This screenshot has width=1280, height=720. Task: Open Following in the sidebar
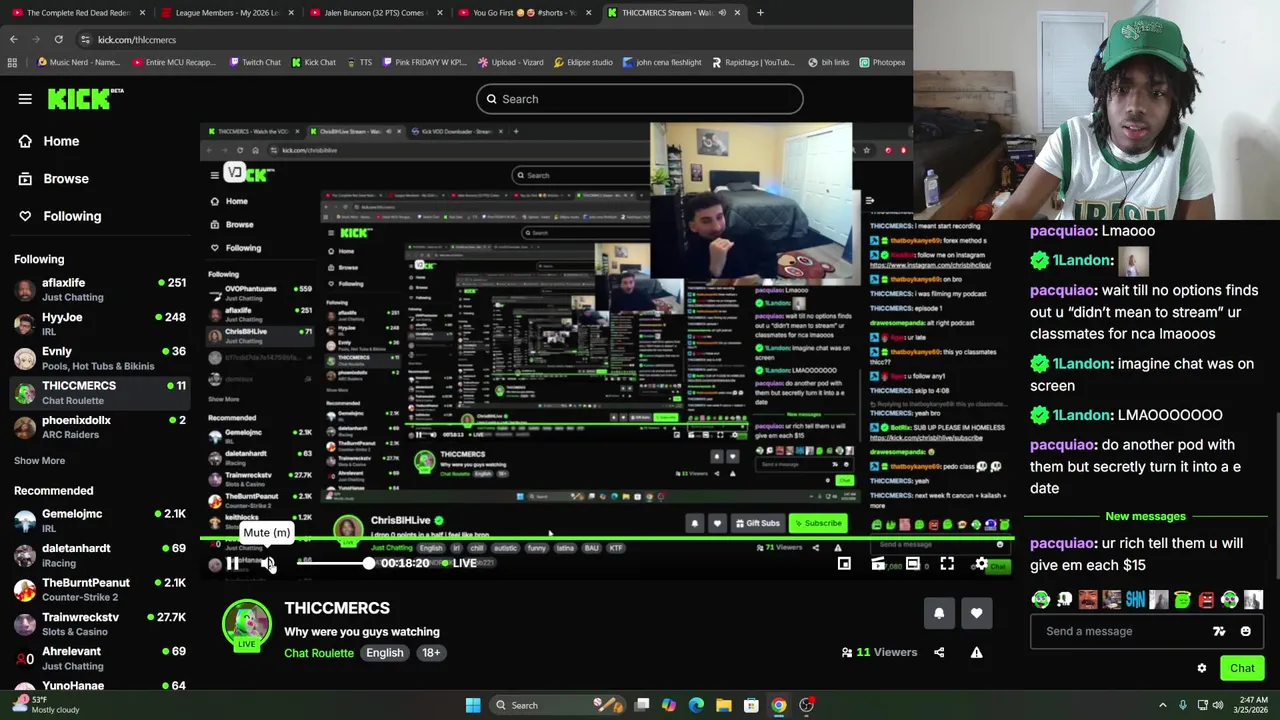coord(72,216)
